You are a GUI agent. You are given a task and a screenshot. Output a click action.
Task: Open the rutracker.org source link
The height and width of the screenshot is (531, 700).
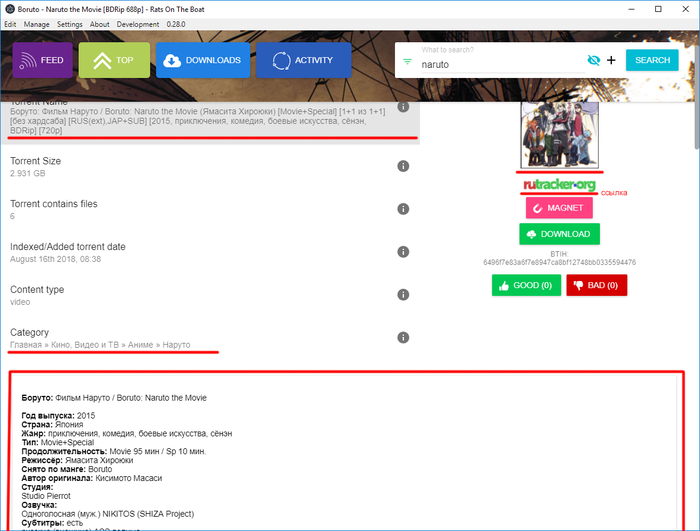pos(558,185)
